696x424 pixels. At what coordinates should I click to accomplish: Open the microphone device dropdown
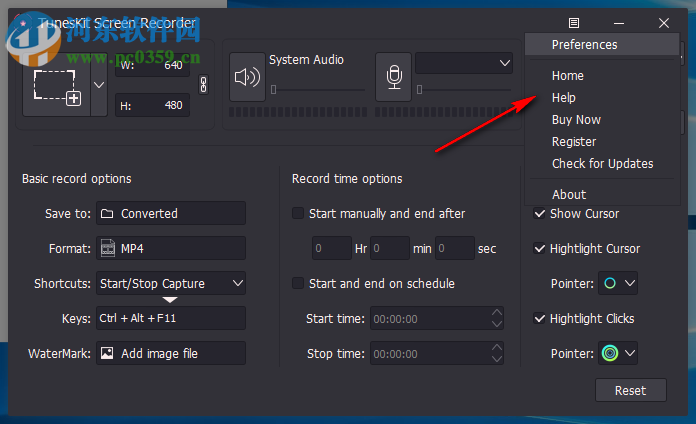pos(464,63)
